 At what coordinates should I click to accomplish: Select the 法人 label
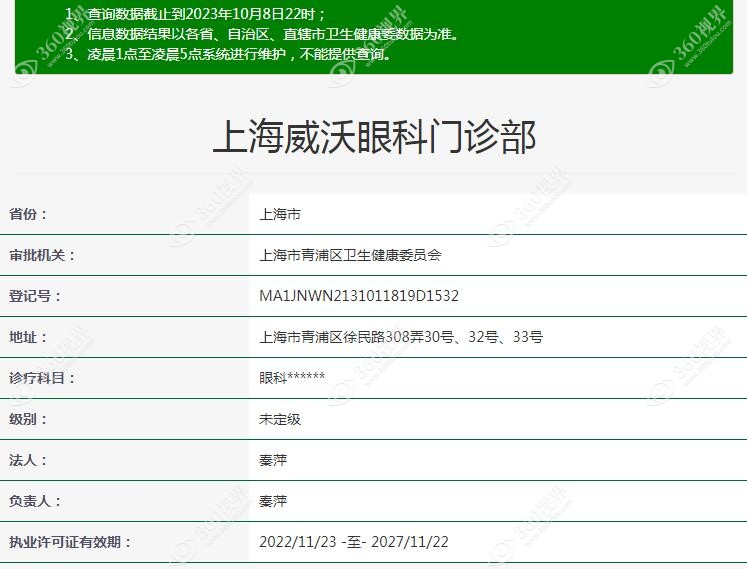tap(28, 460)
